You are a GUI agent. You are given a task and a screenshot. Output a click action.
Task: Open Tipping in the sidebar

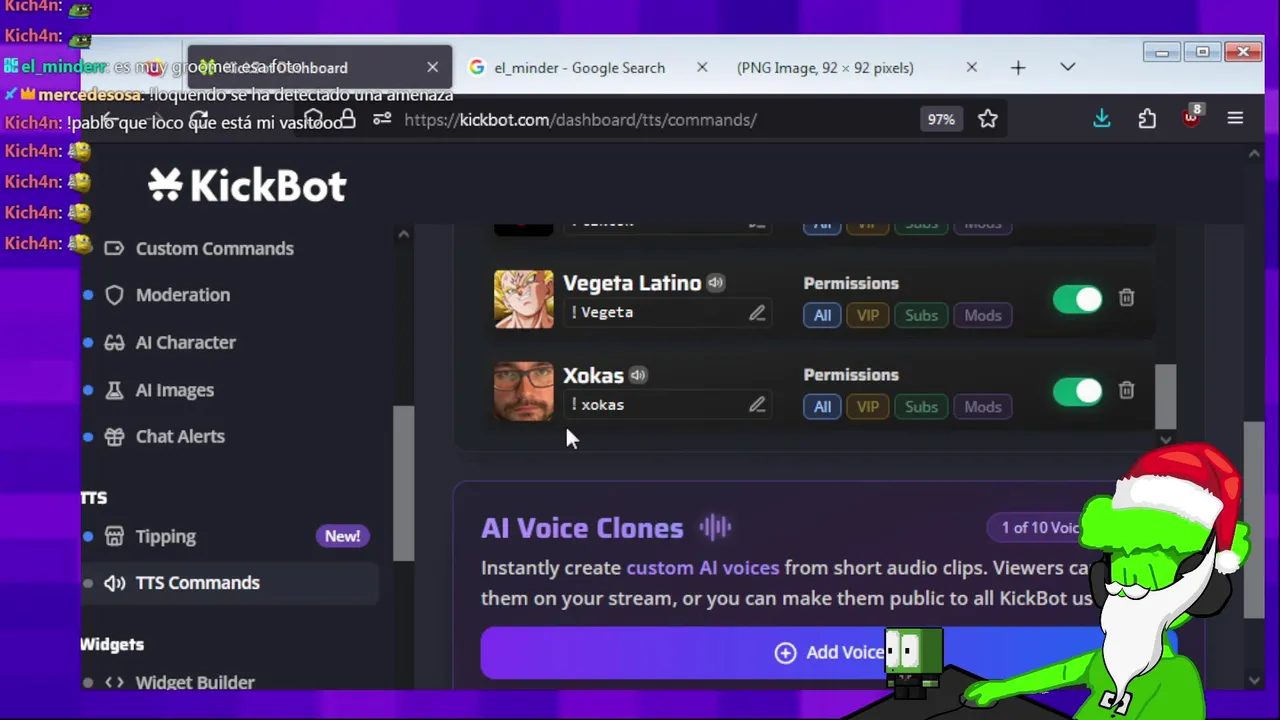(x=166, y=536)
